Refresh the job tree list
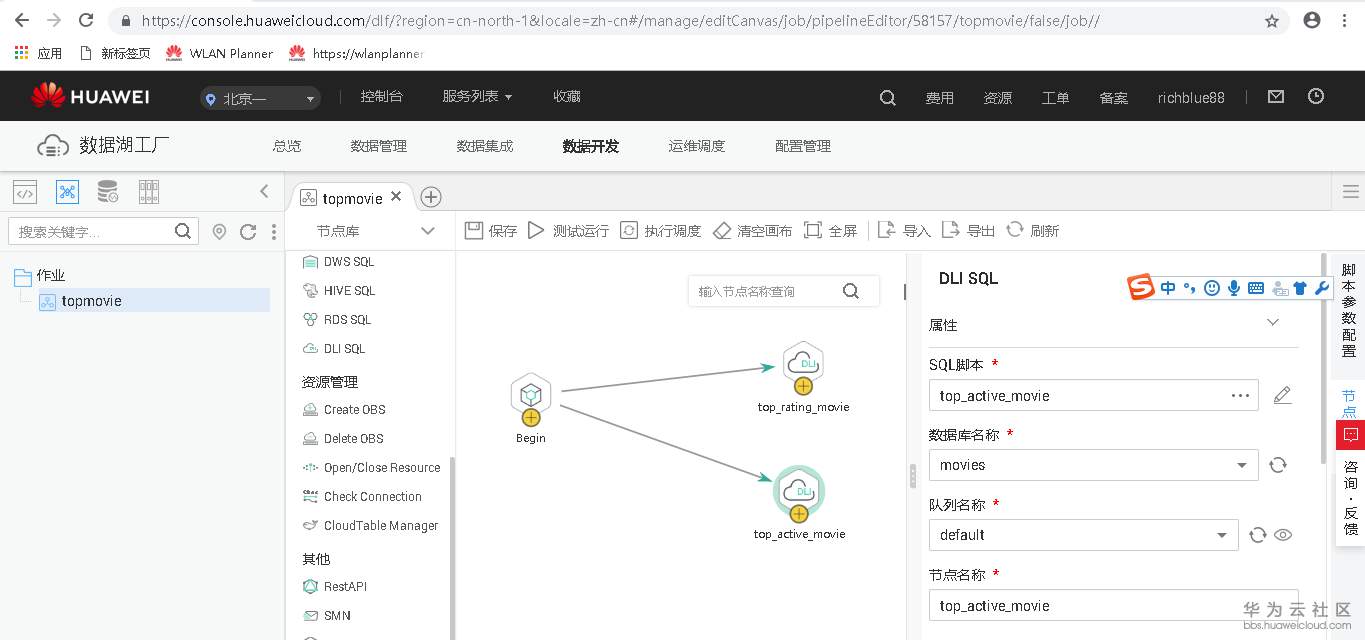 click(248, 231)
